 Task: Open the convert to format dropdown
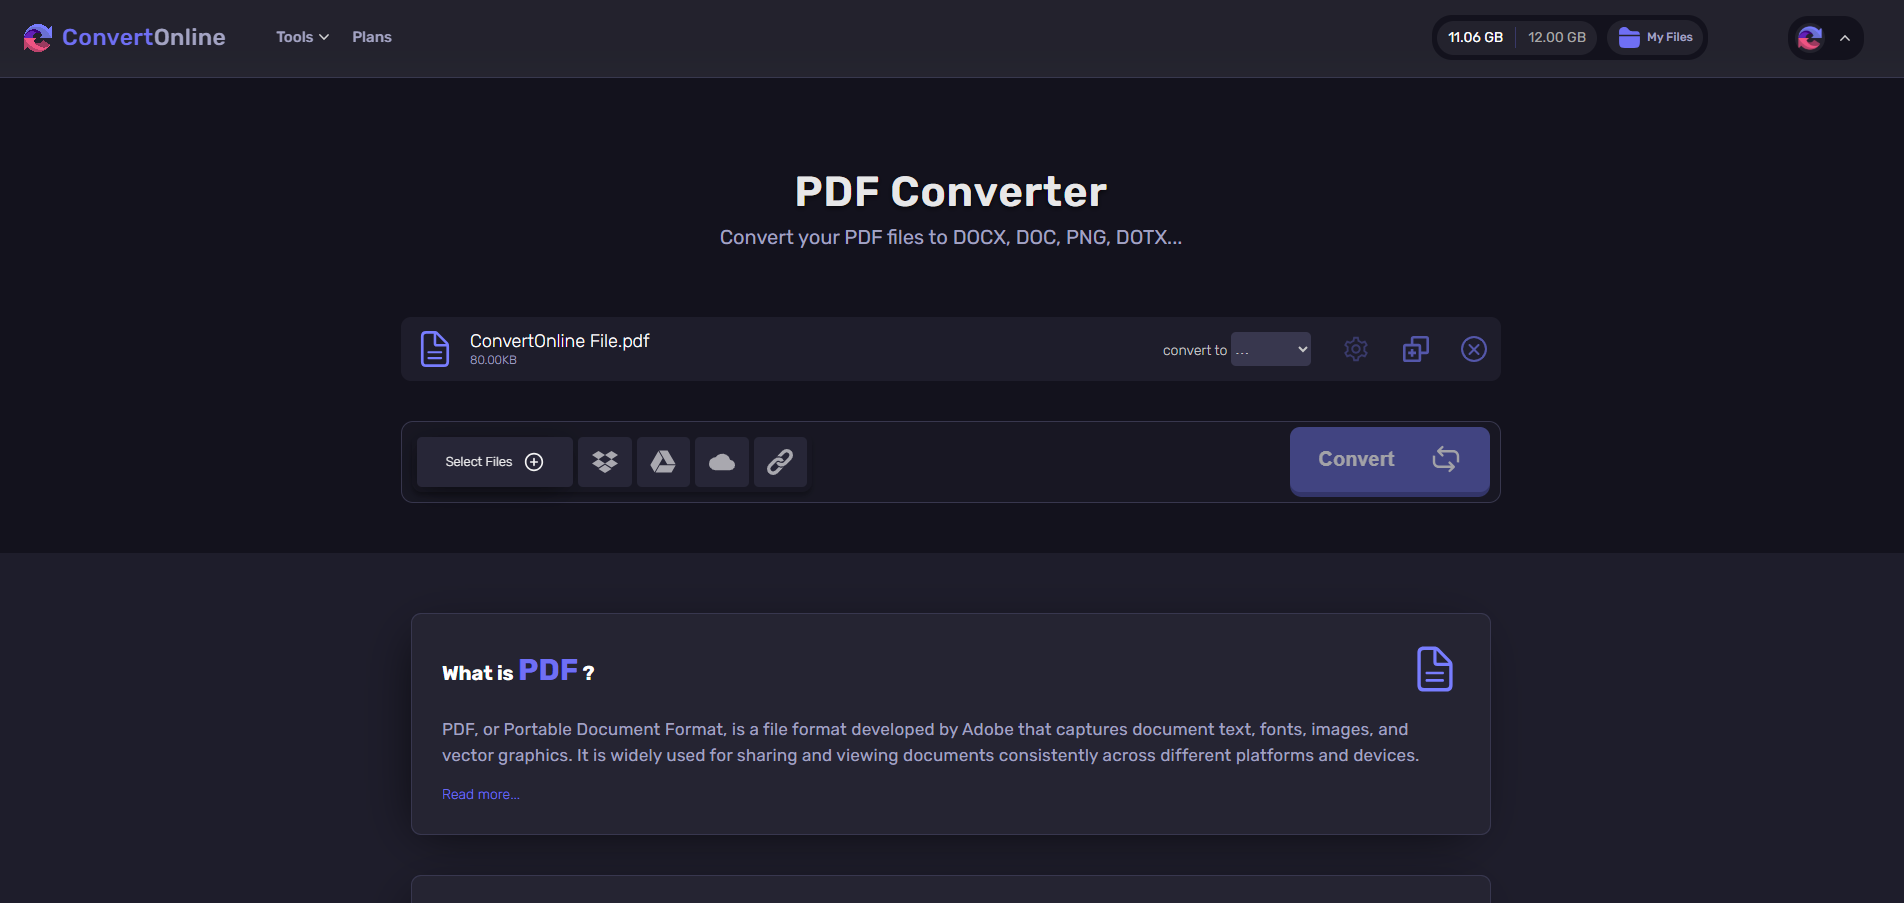click(1270, 349)
